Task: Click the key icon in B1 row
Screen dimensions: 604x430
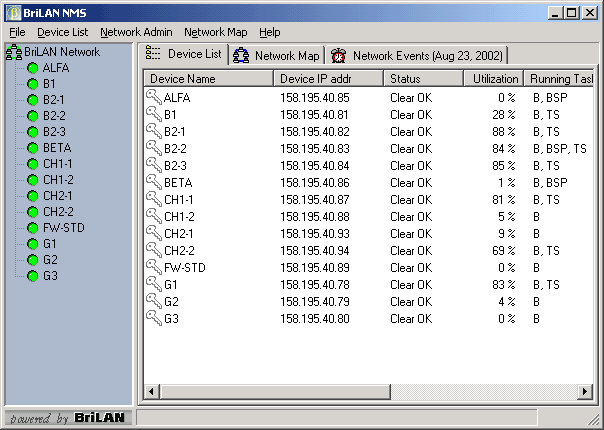Action: click(x=154, y=114)
